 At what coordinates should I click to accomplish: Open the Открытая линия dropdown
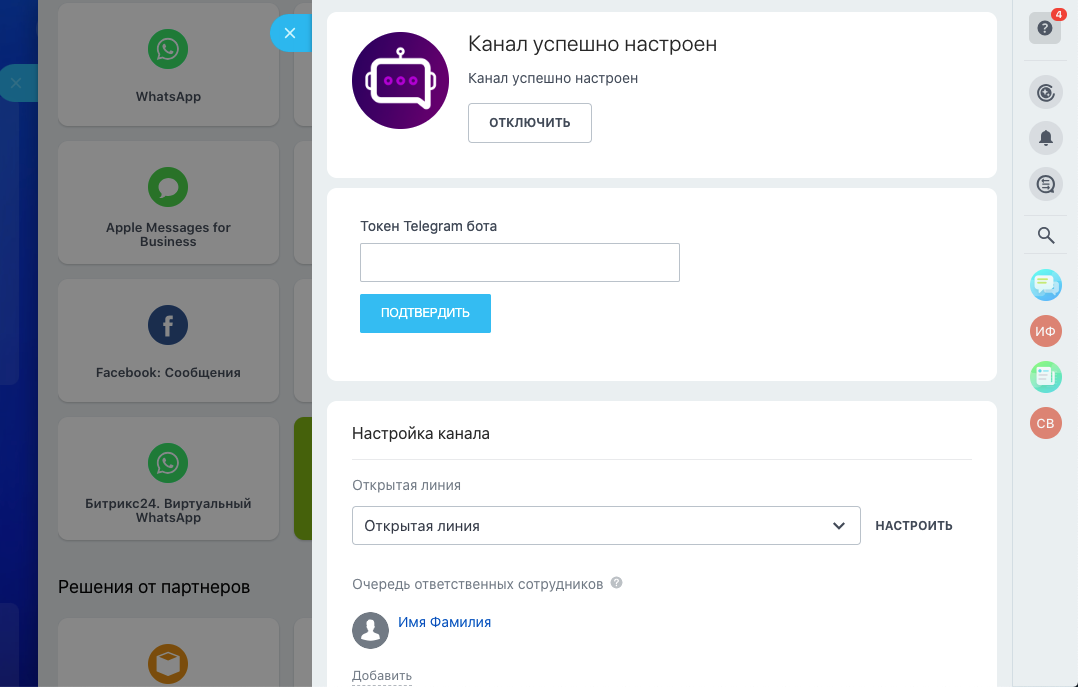tap(606, 526)
